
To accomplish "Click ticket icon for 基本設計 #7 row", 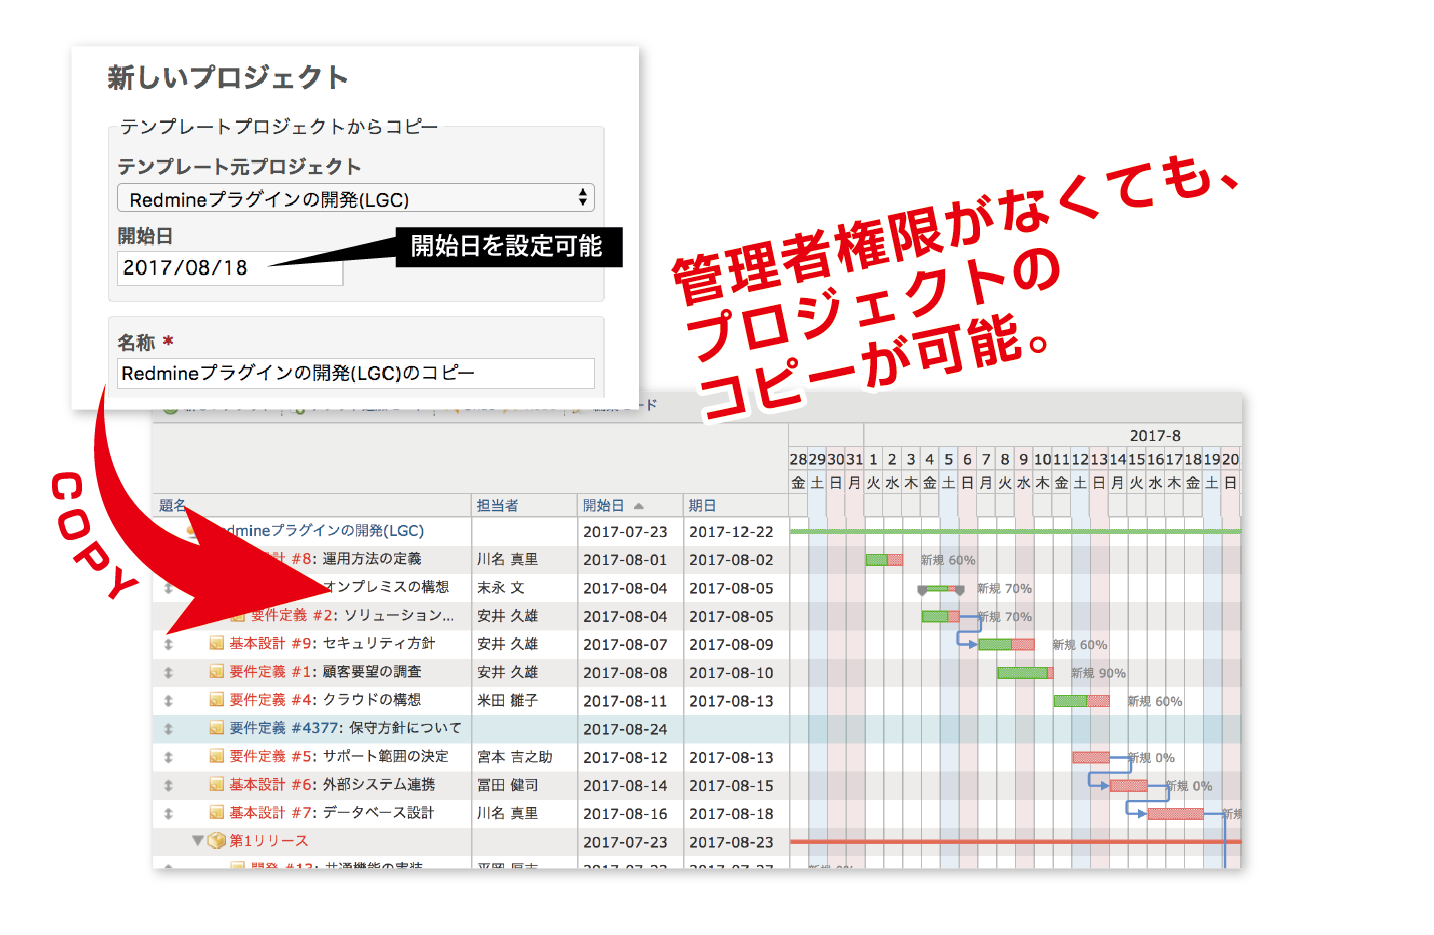I will (216, 813).
